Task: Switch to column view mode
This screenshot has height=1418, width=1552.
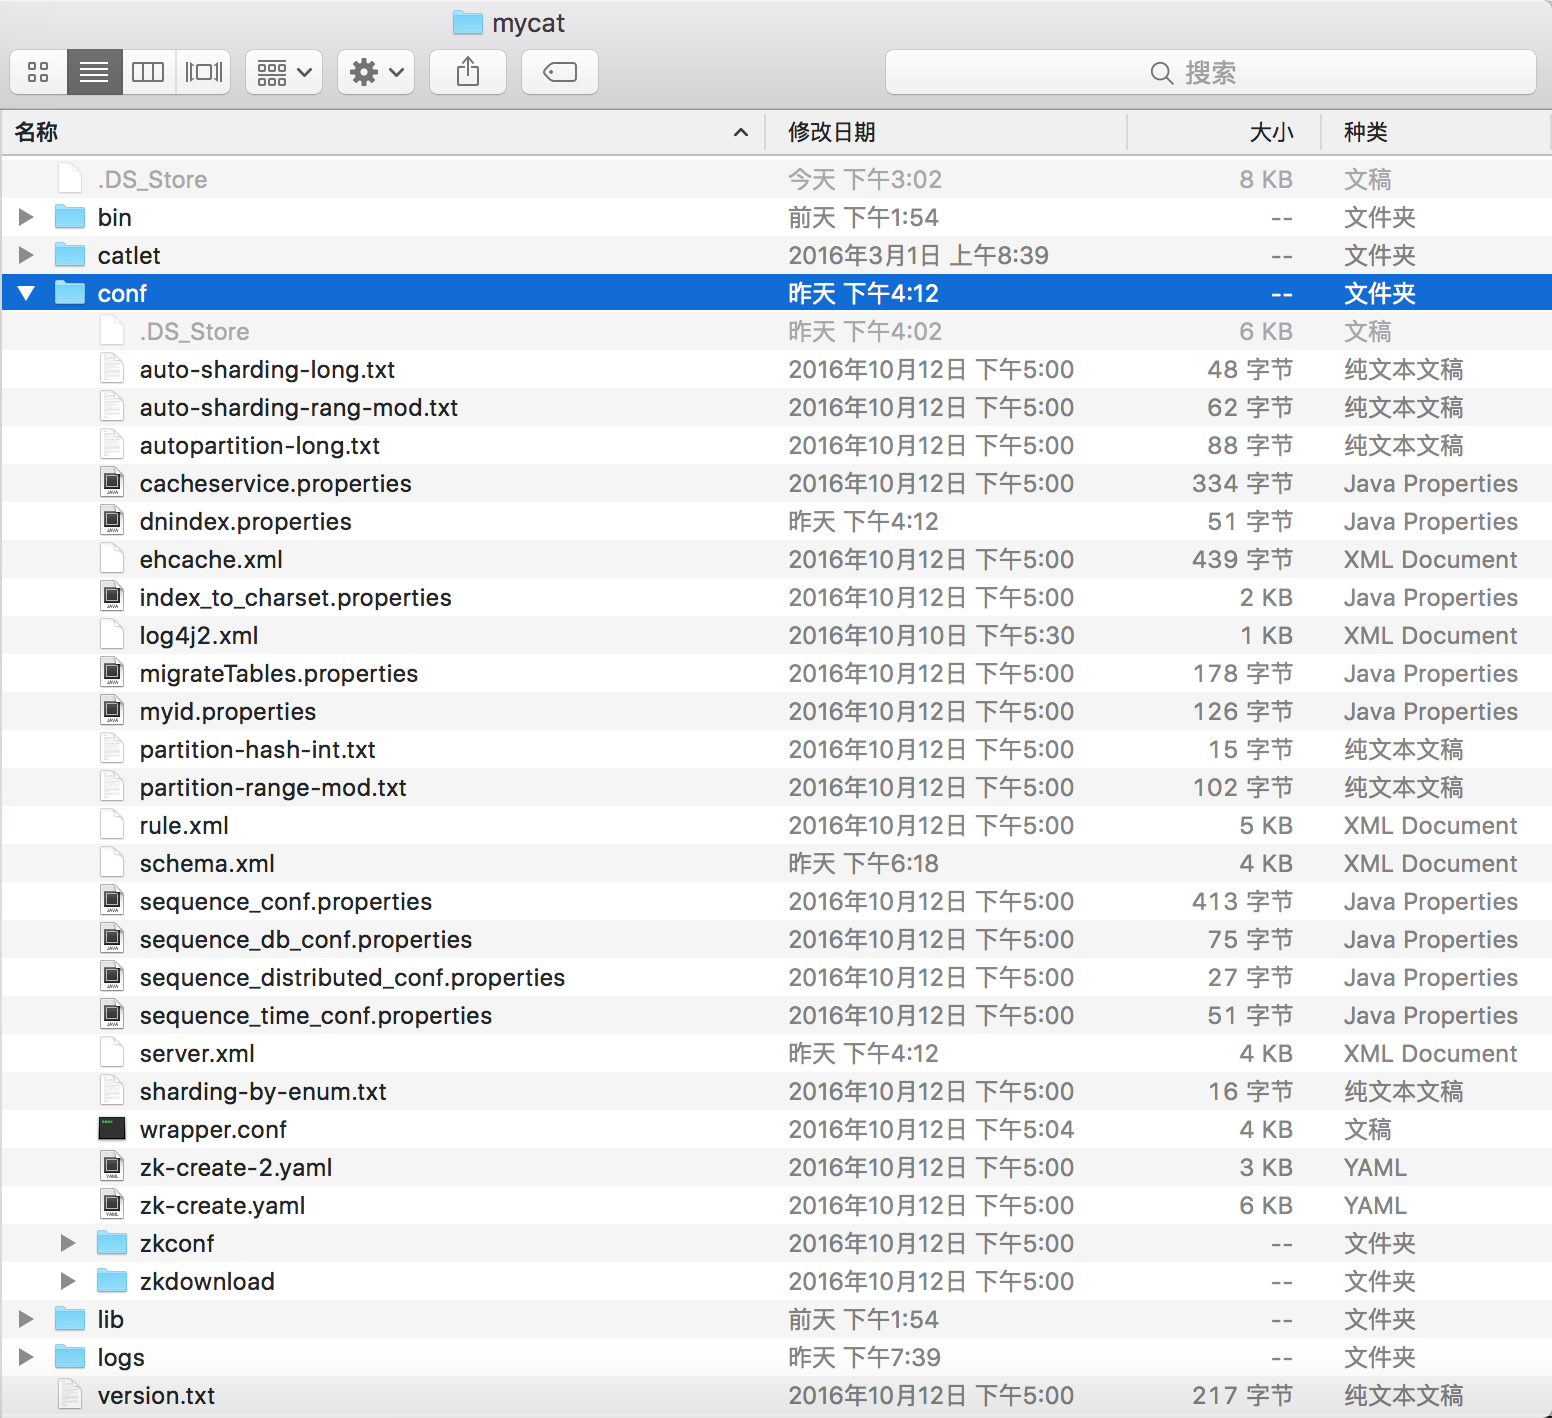Action: coord(148,72)
